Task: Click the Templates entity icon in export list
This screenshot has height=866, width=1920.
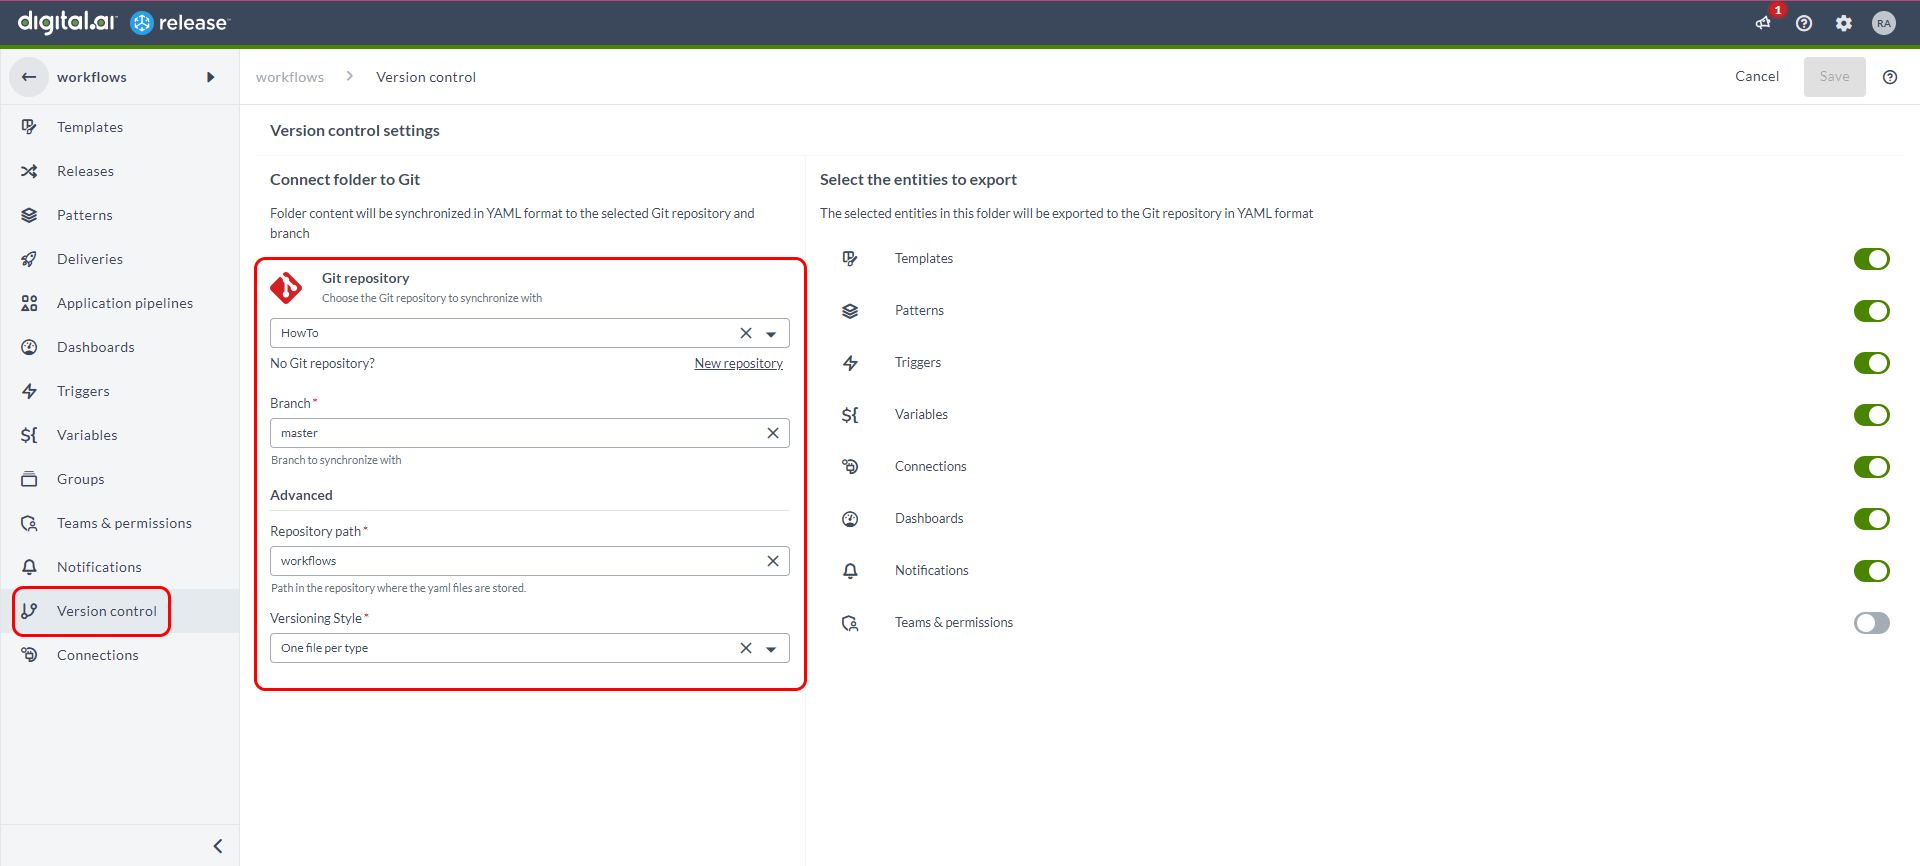Action: point(850,259)
